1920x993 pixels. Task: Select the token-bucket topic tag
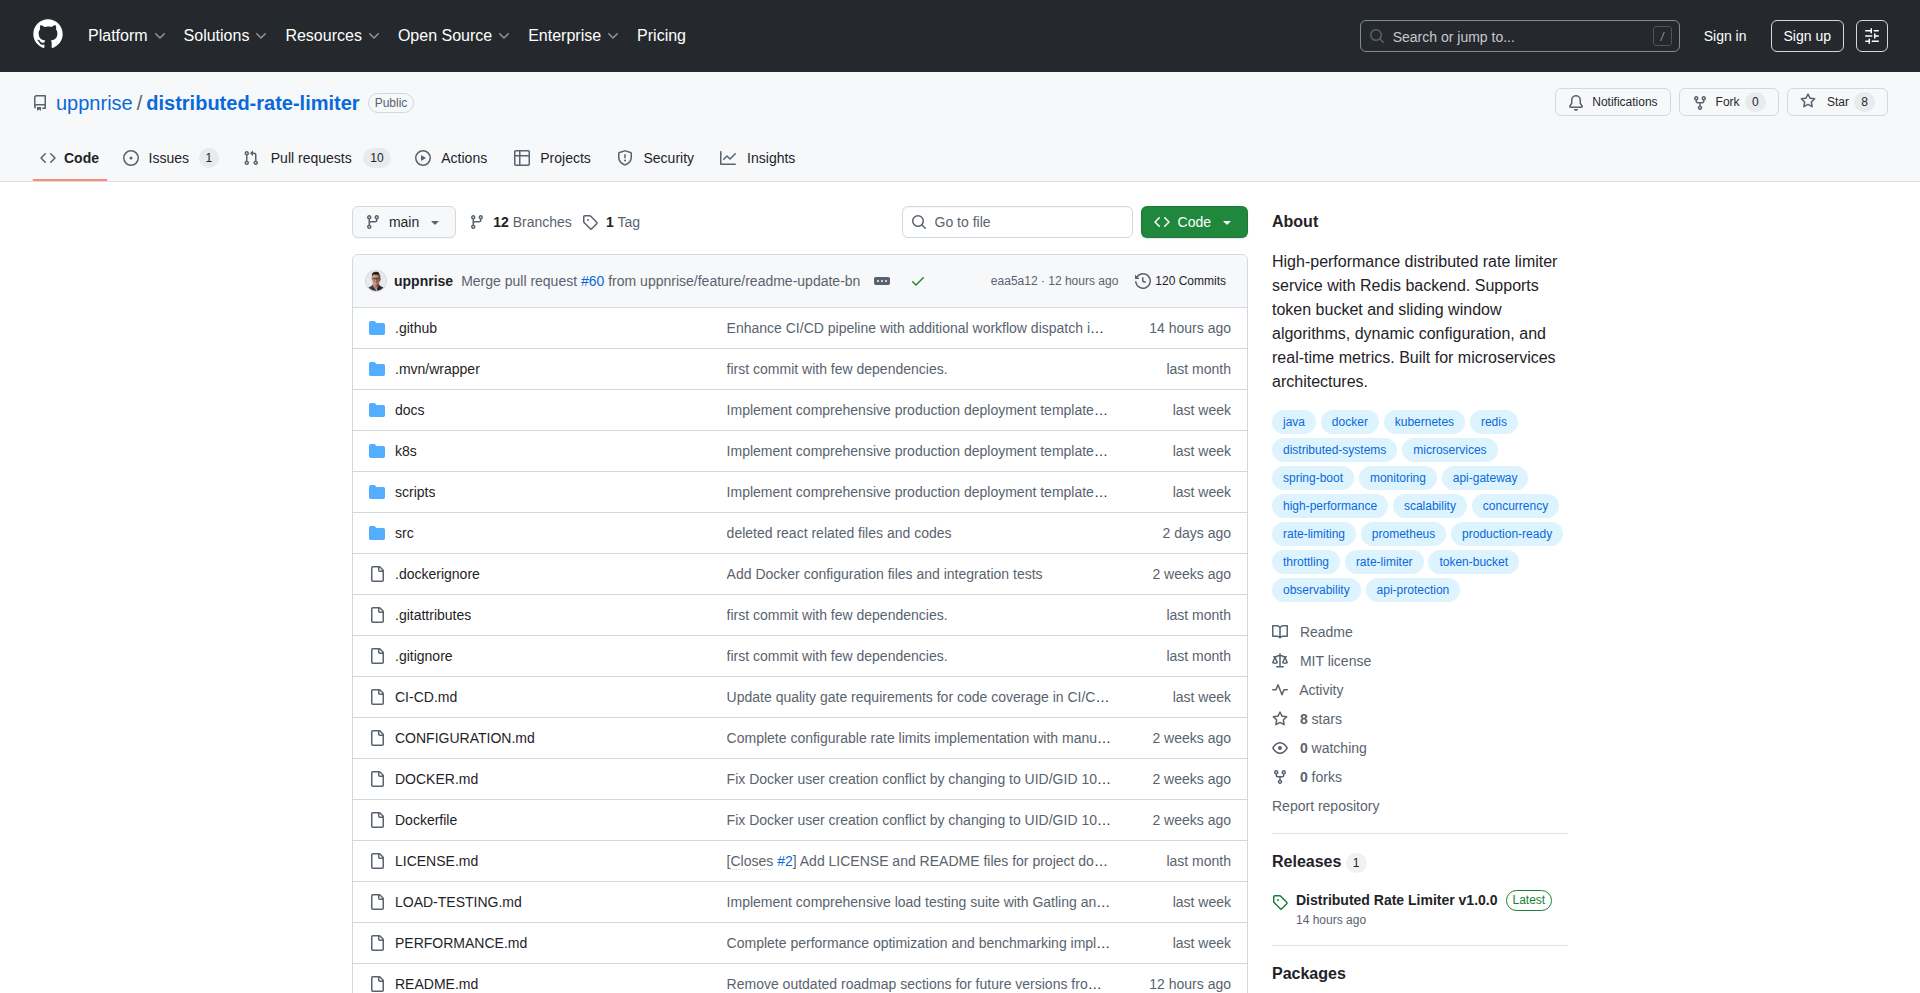tap(1473, 562)
